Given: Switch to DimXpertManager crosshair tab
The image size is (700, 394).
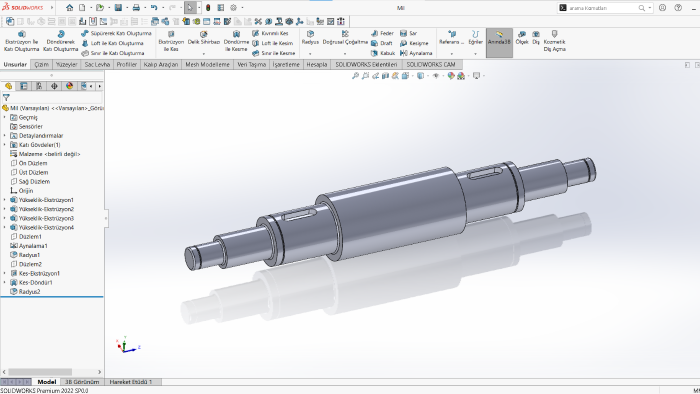Looking at the screenshot, I should (x=54, y=86).
